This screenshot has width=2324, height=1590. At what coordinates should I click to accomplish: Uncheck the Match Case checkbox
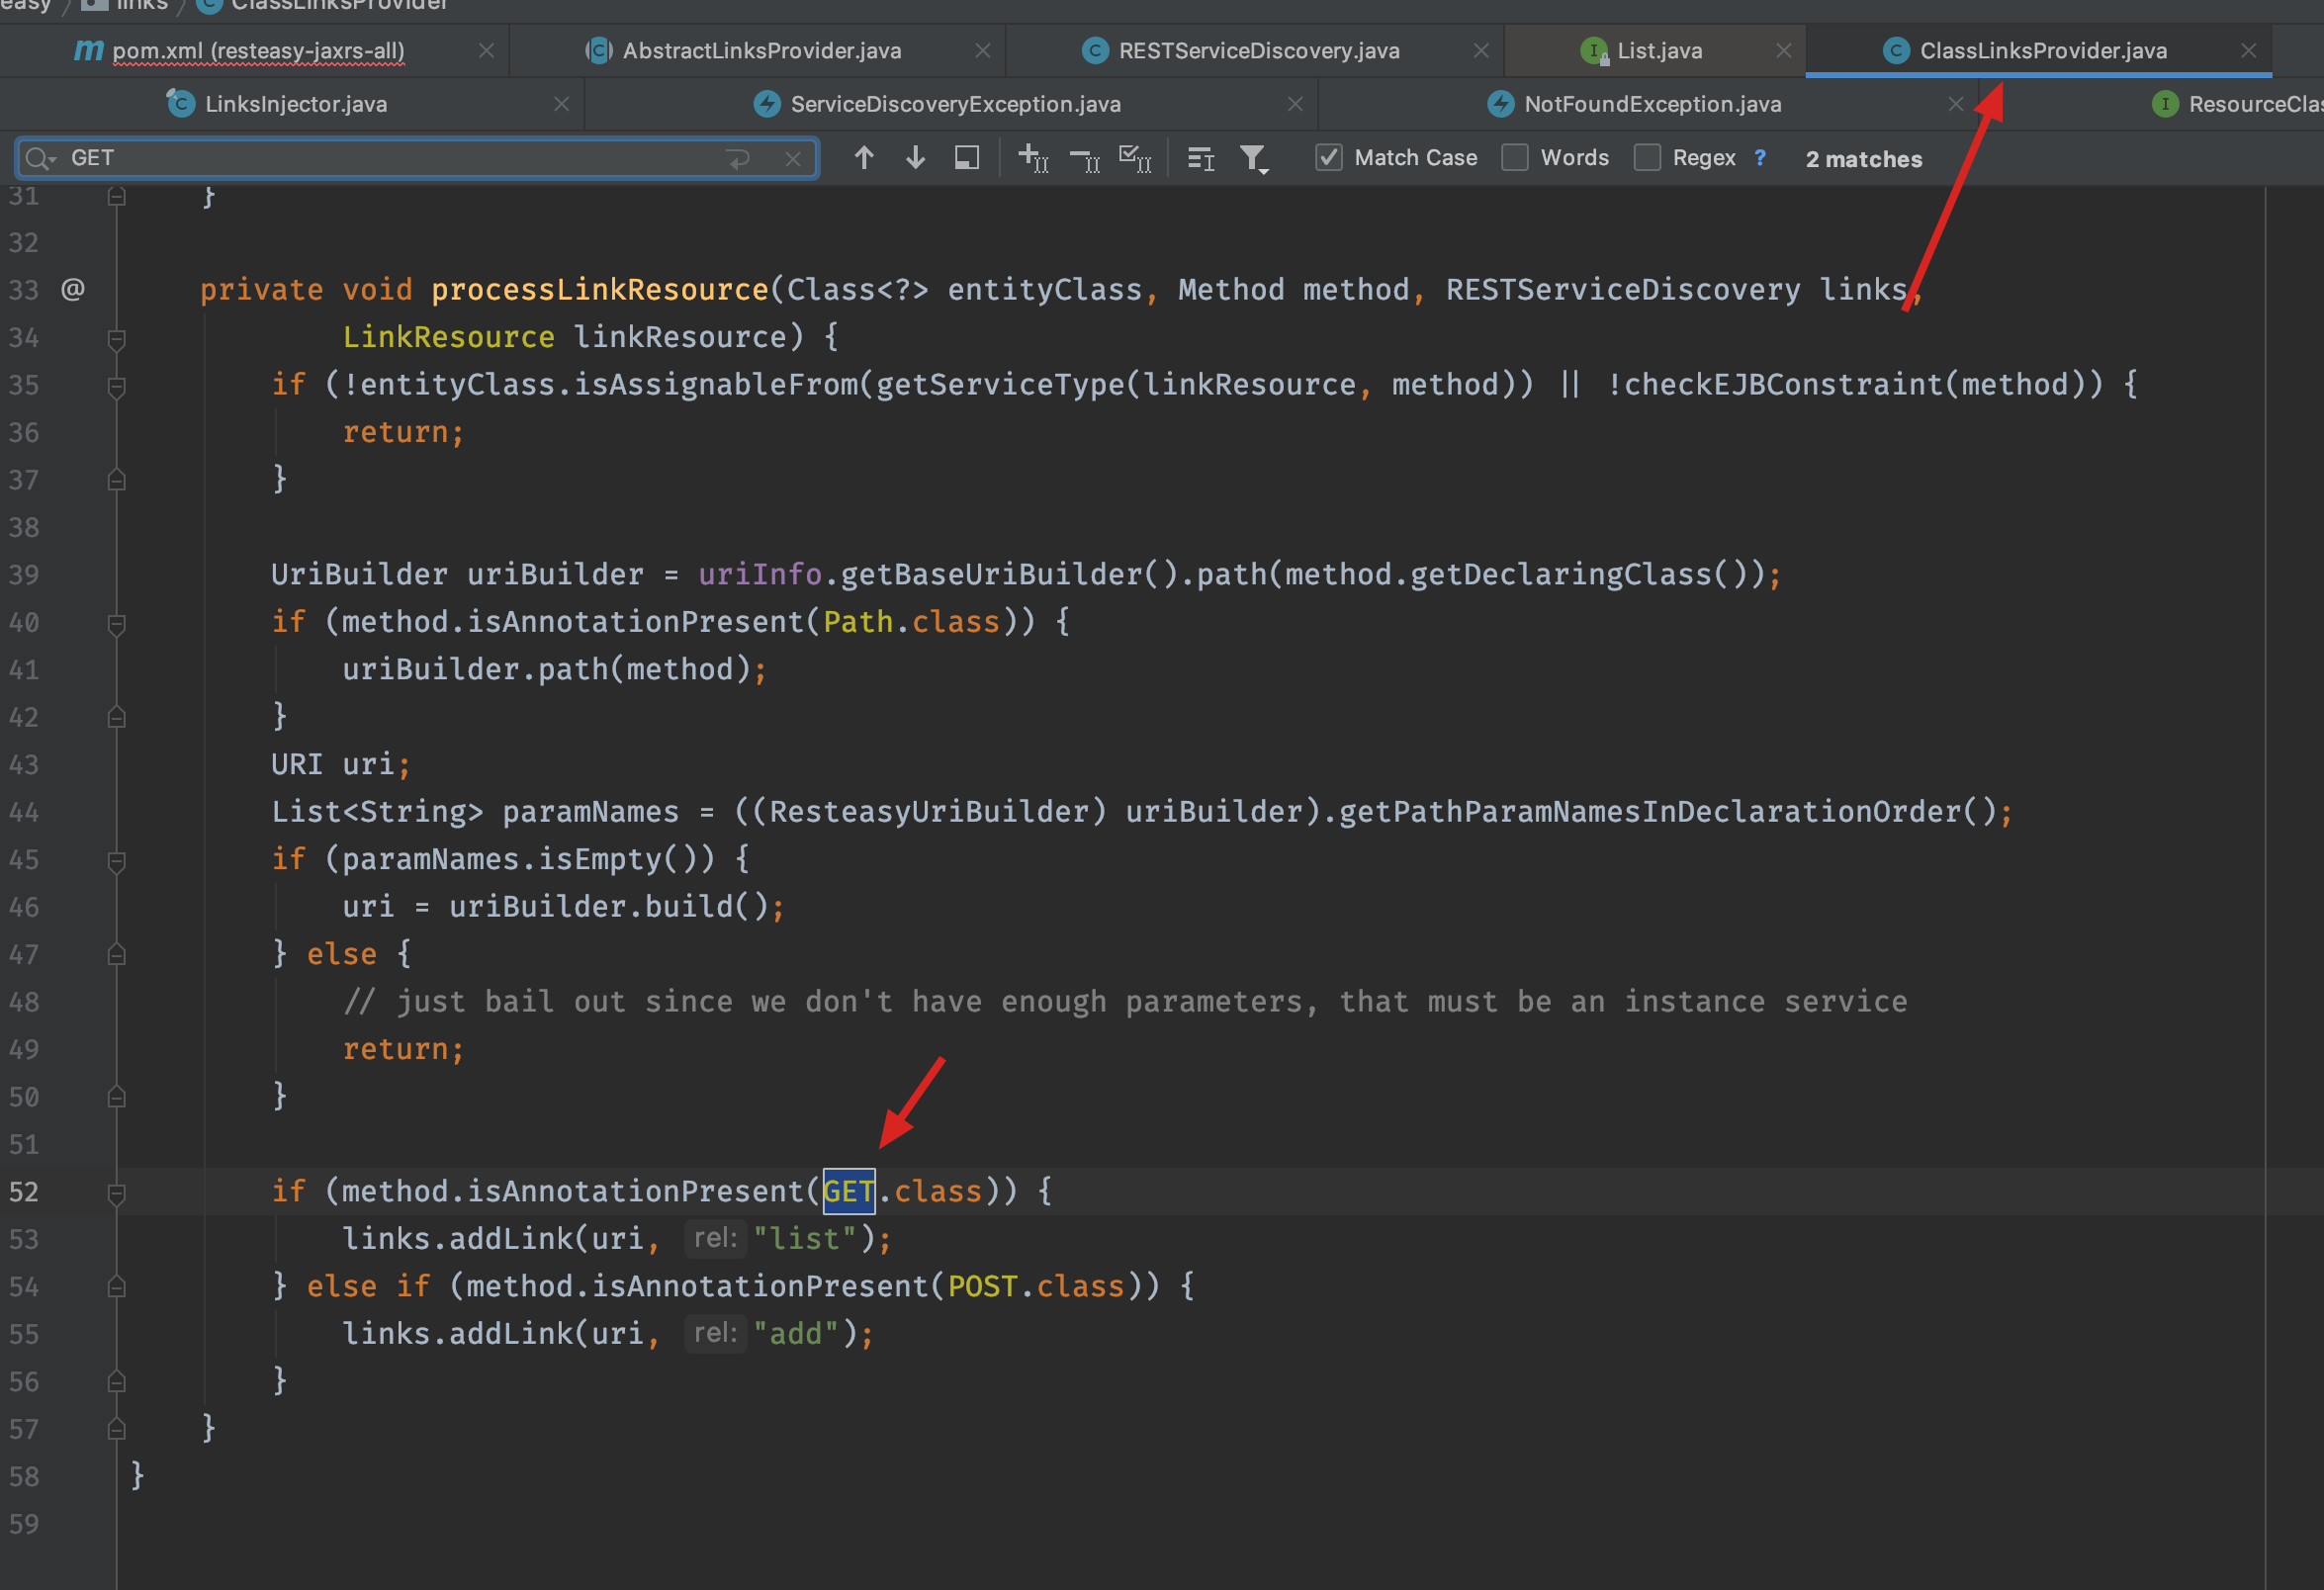(1328, 158)
